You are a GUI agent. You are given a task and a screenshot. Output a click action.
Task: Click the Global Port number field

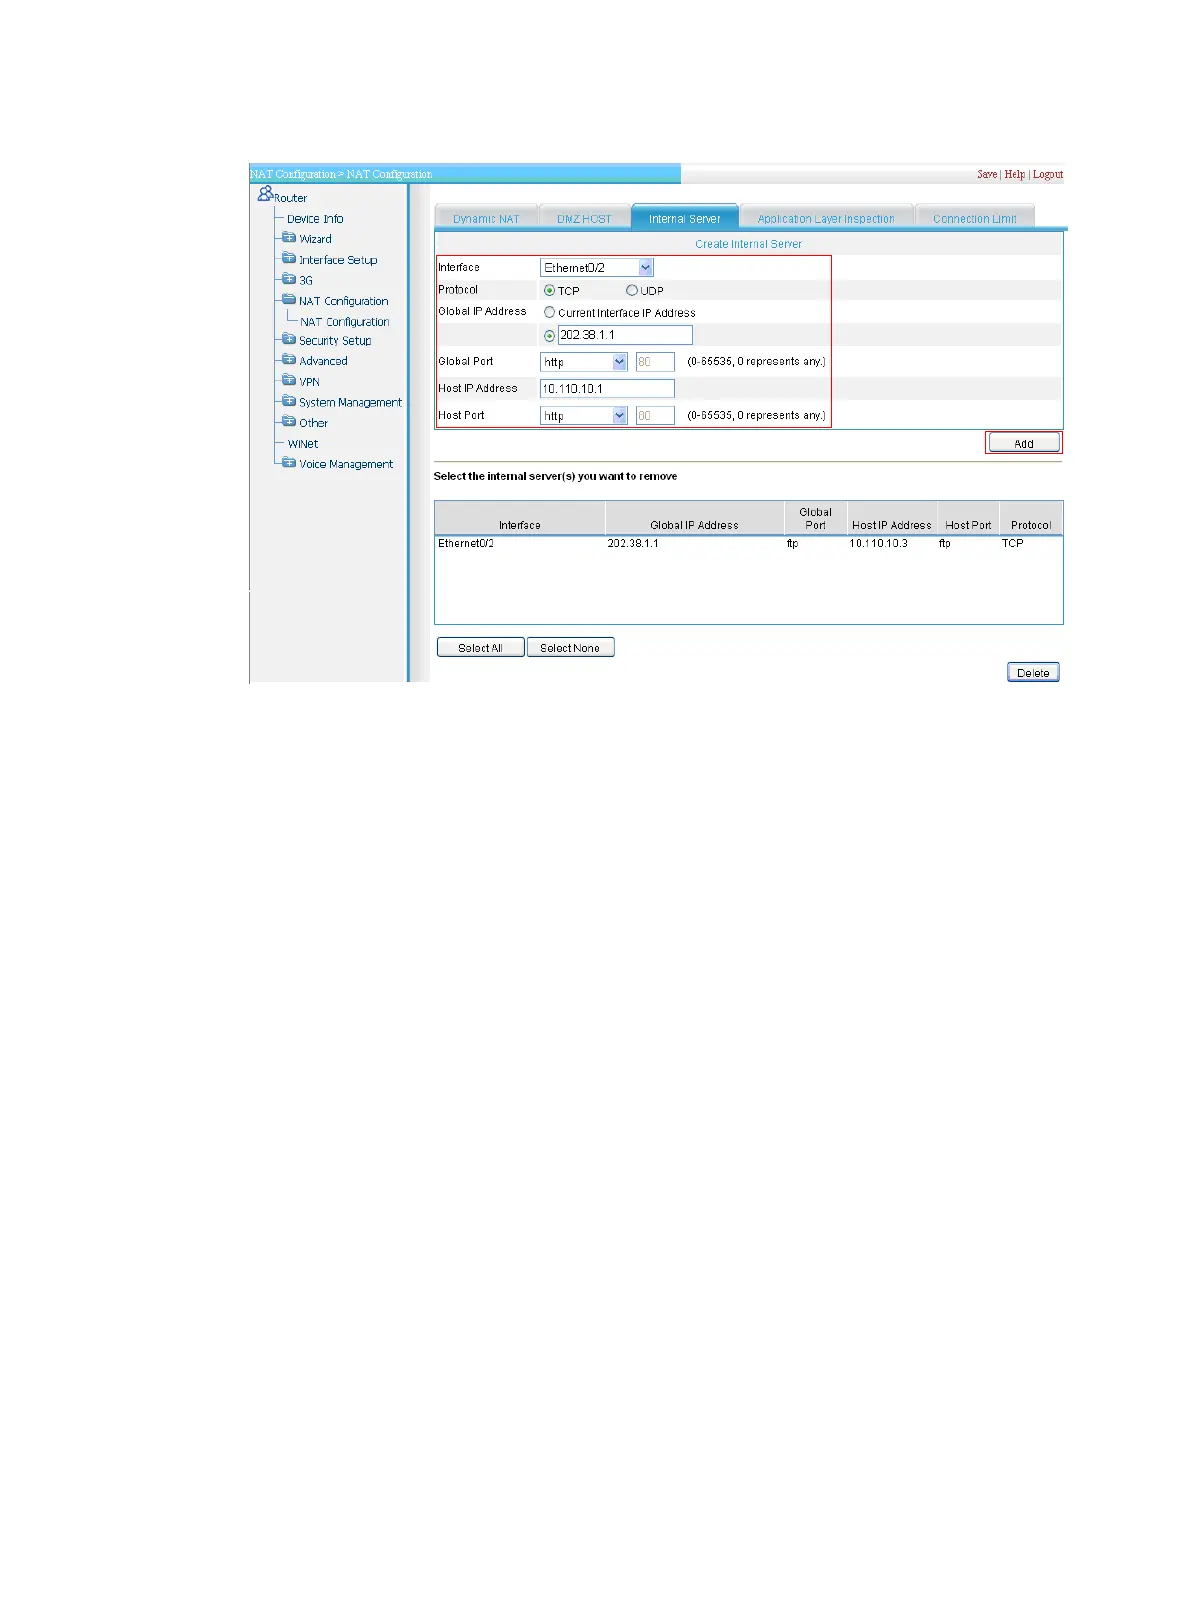[655, 362]
